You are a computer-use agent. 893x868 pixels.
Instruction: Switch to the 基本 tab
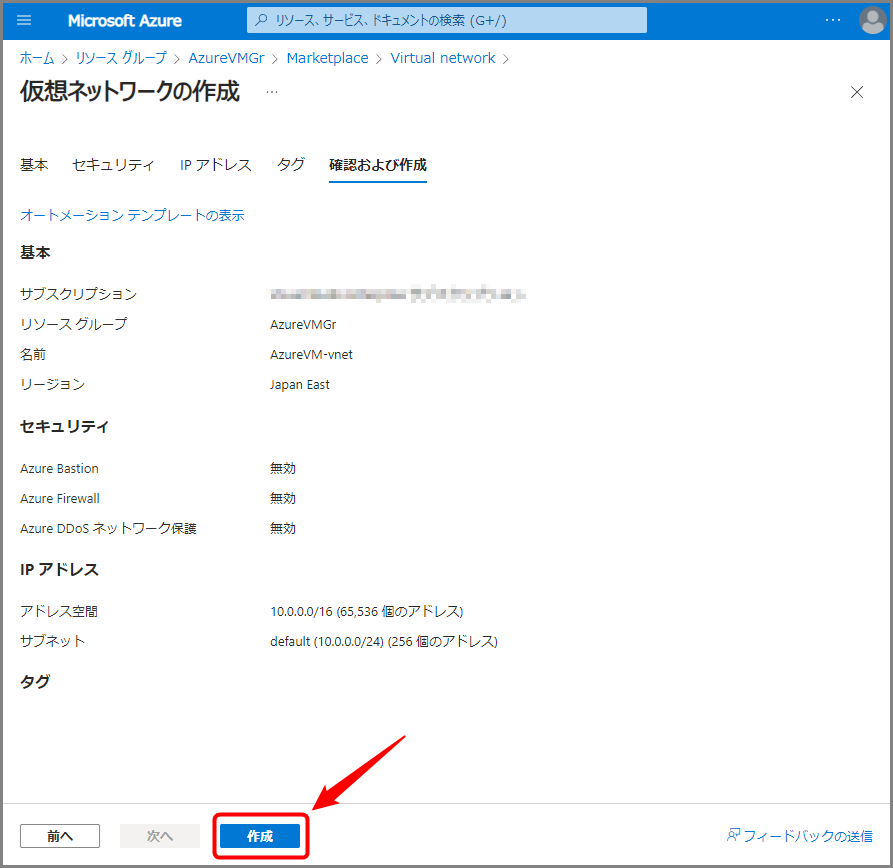34,165
